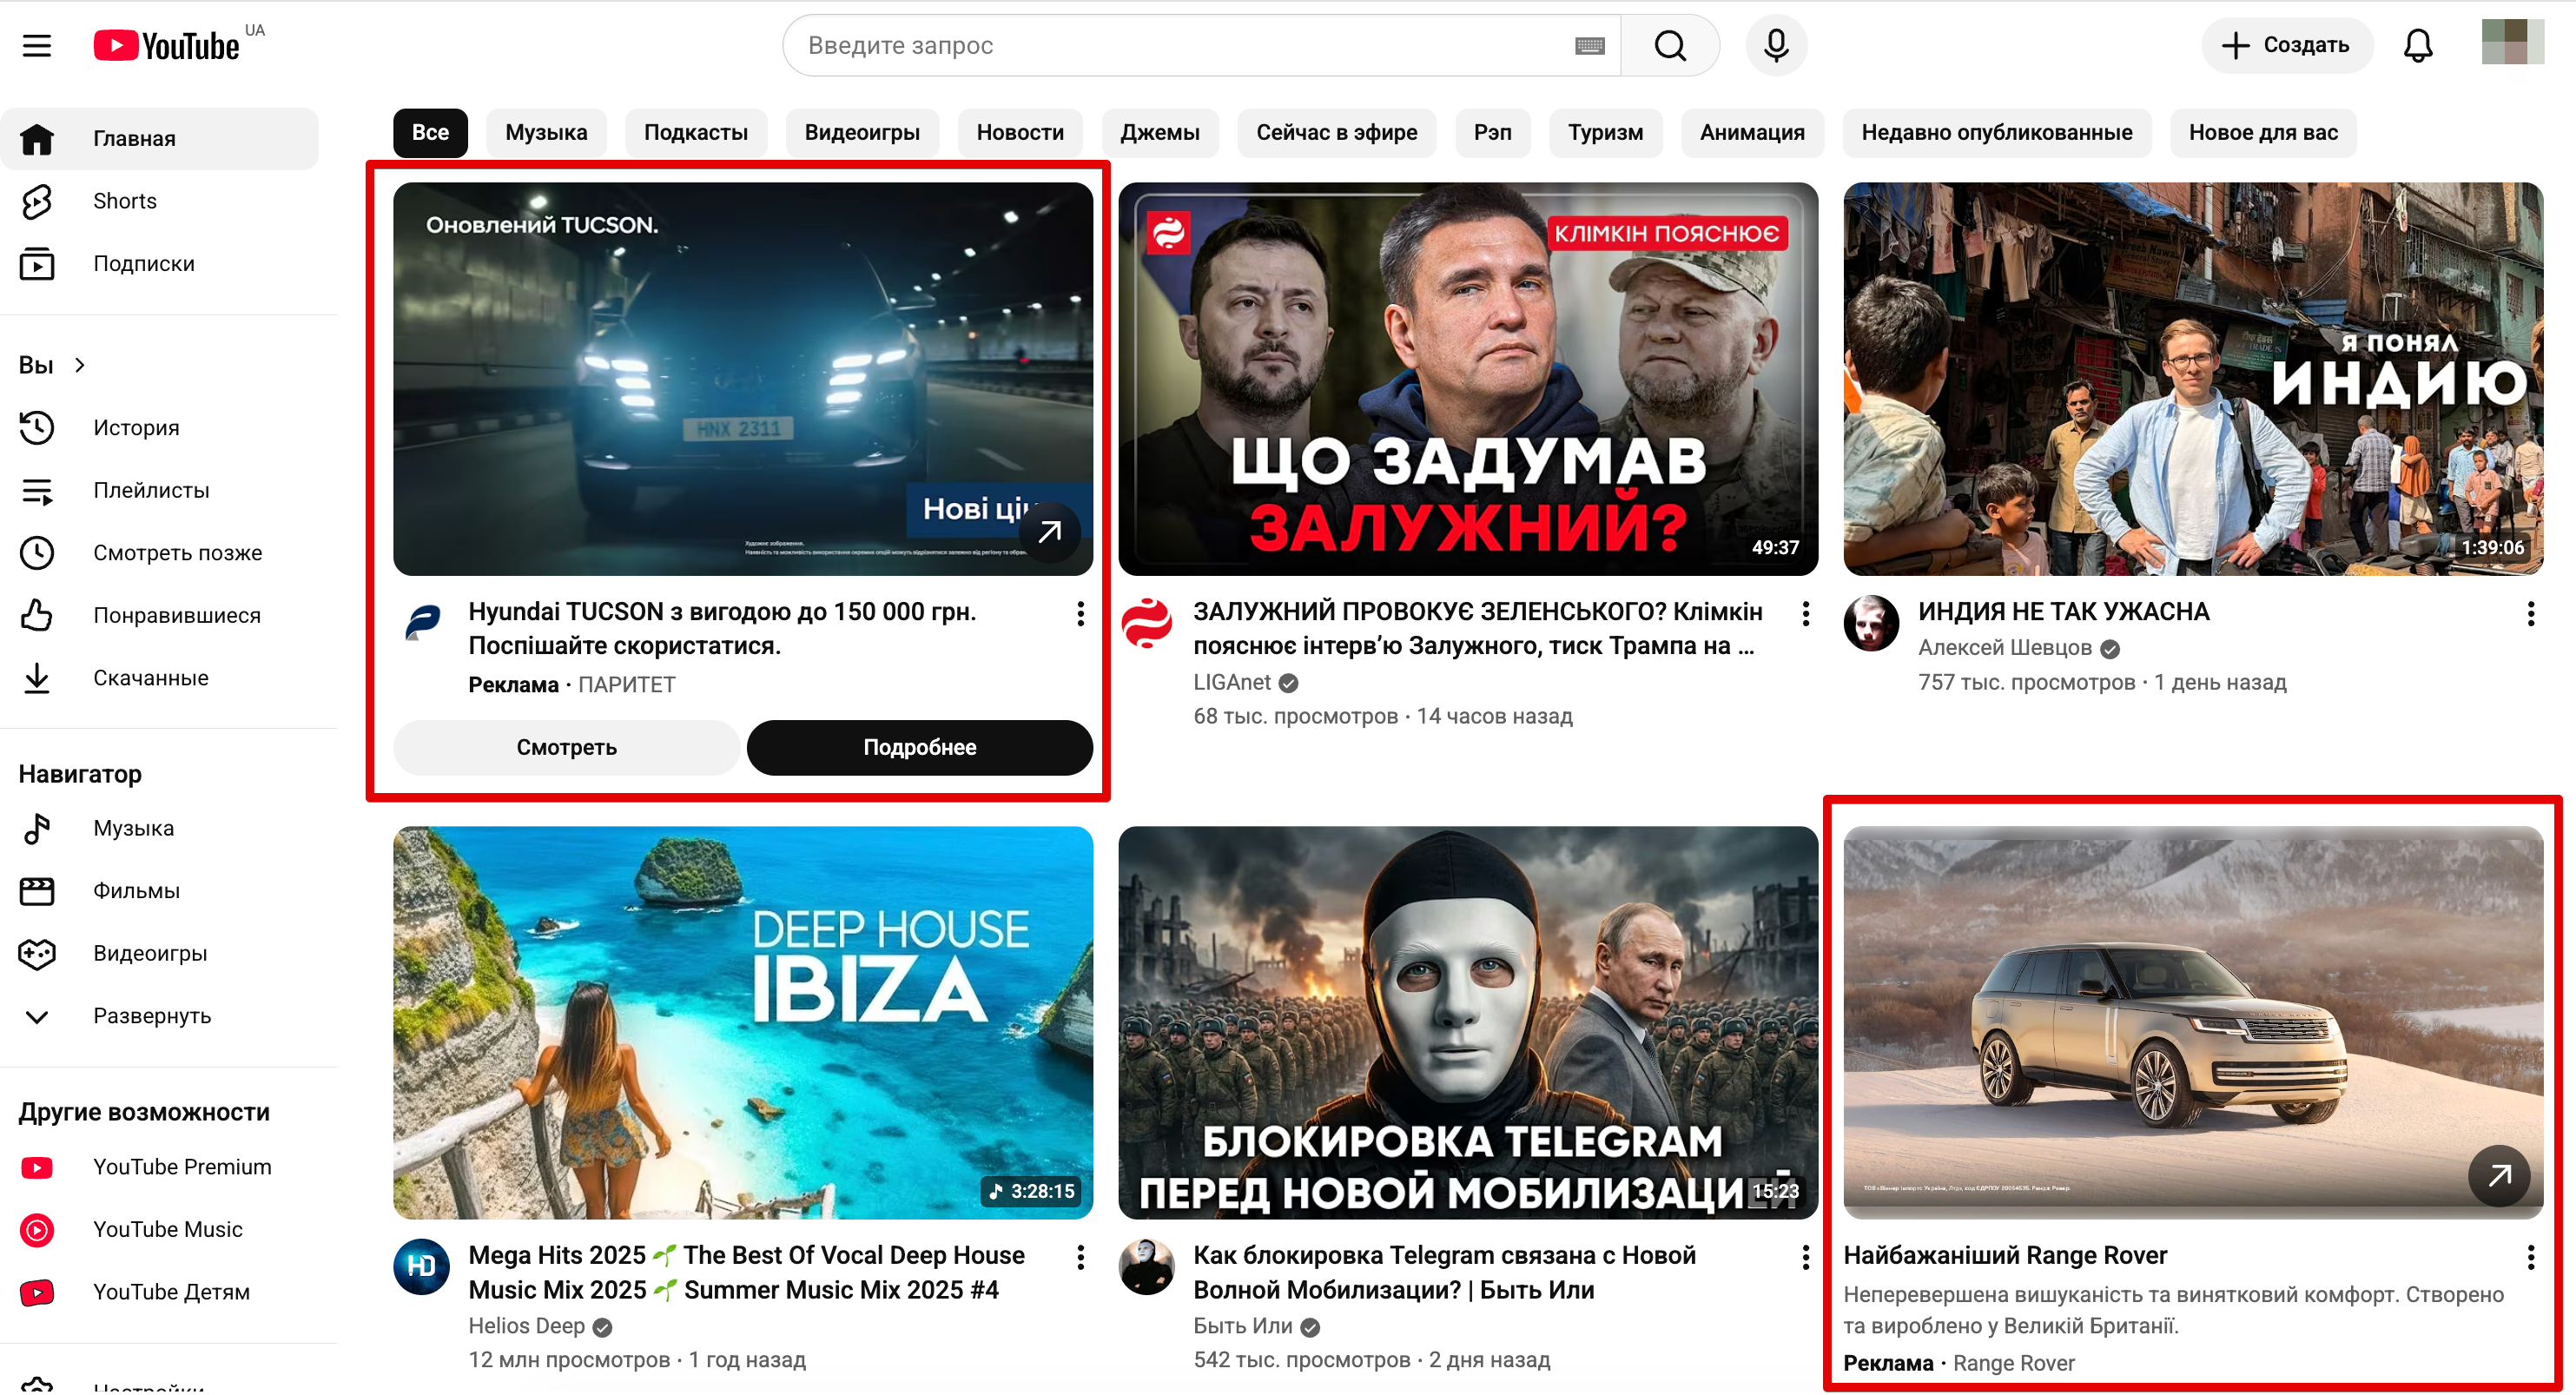2576x1395 pixels.
Task: Select the Джемы filter chip
Action: [1160, 133]
